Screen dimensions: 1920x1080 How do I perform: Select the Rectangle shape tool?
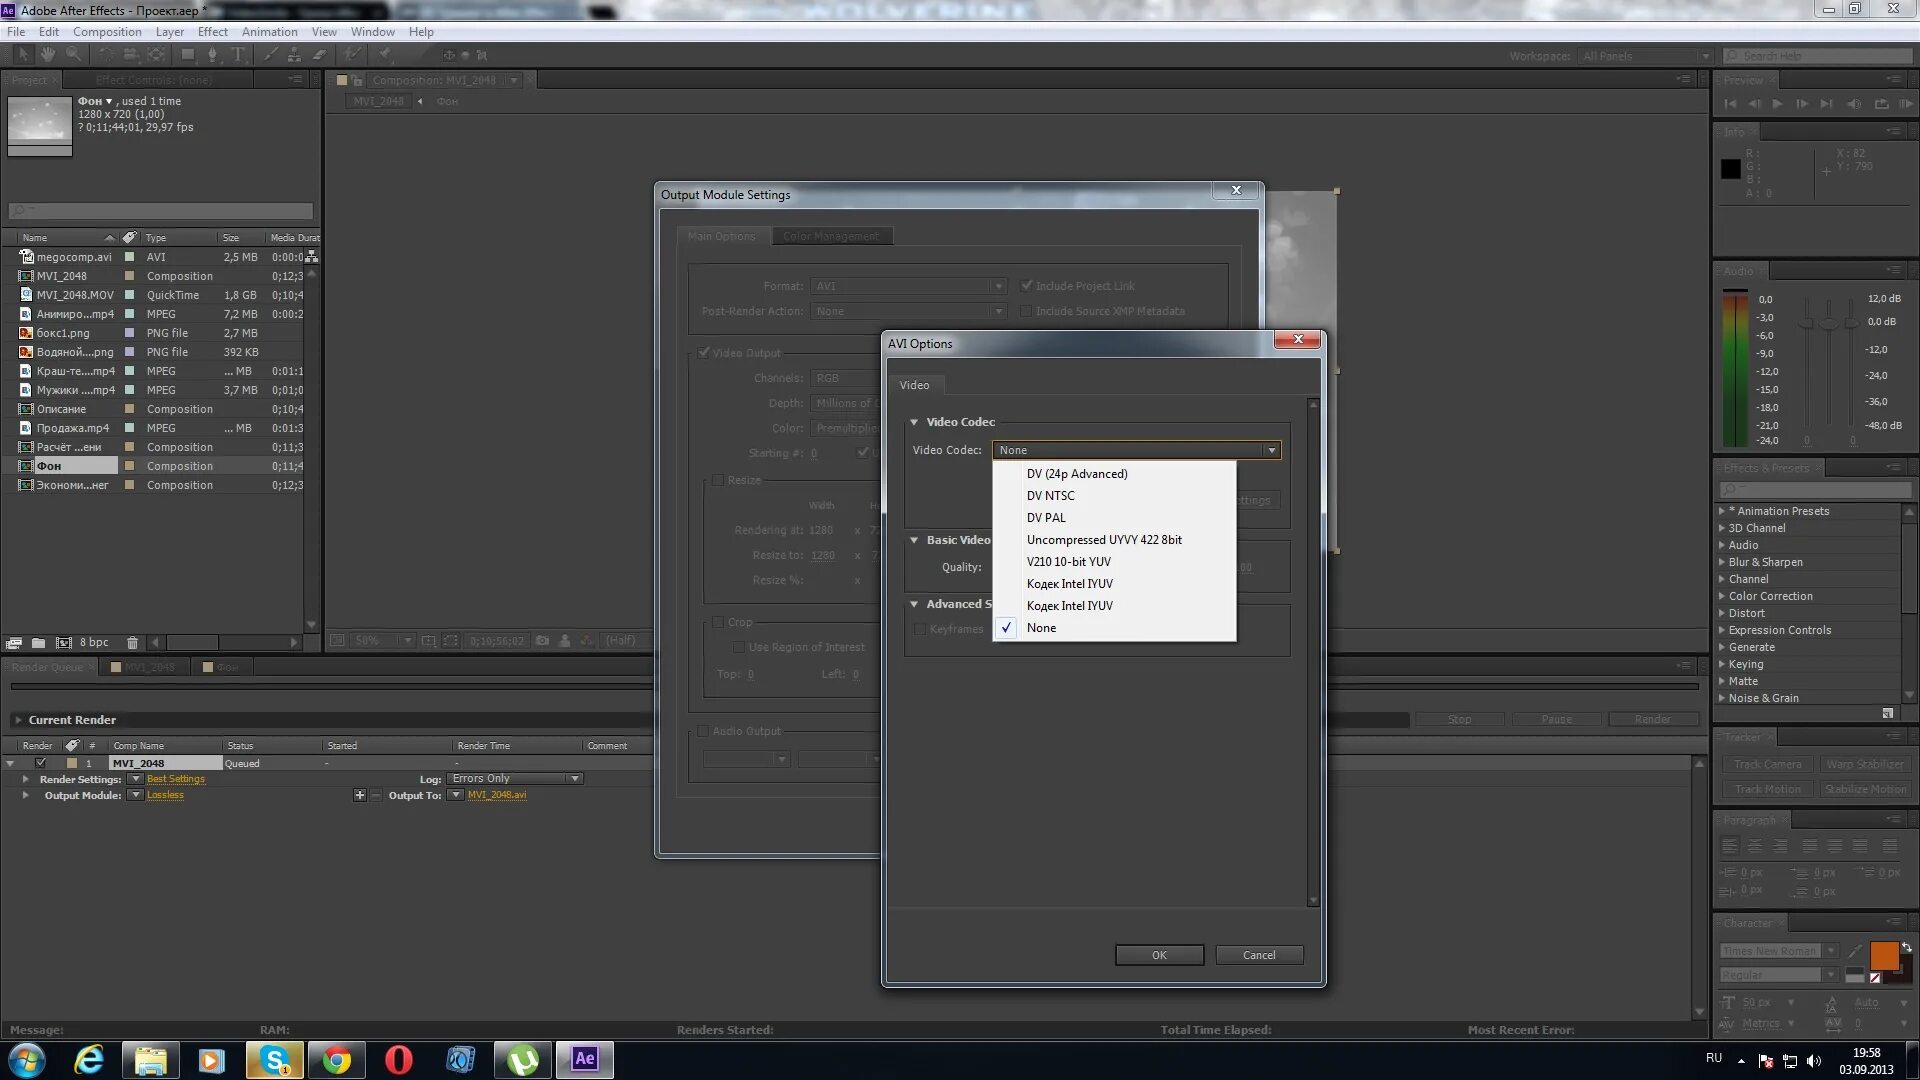click(187, 54)
